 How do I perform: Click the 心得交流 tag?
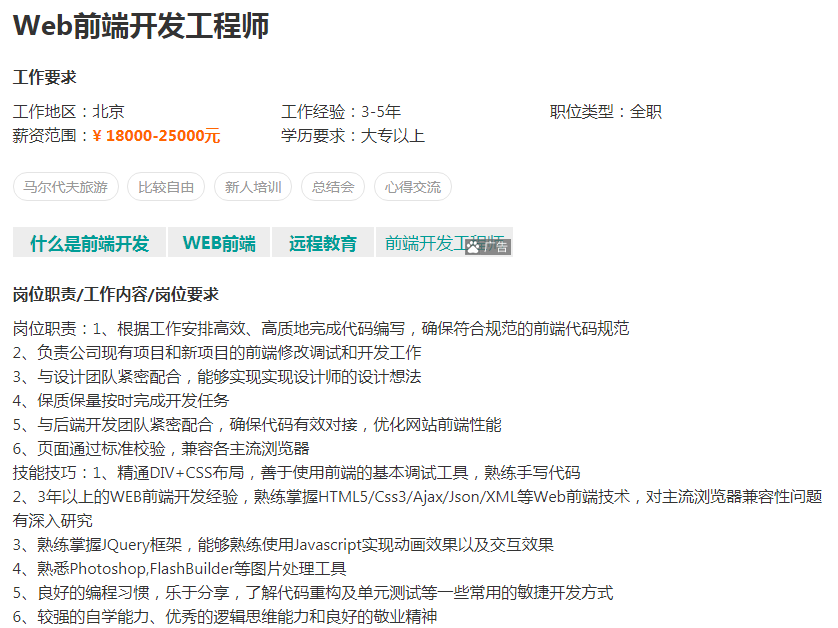(x=413, y=187)
